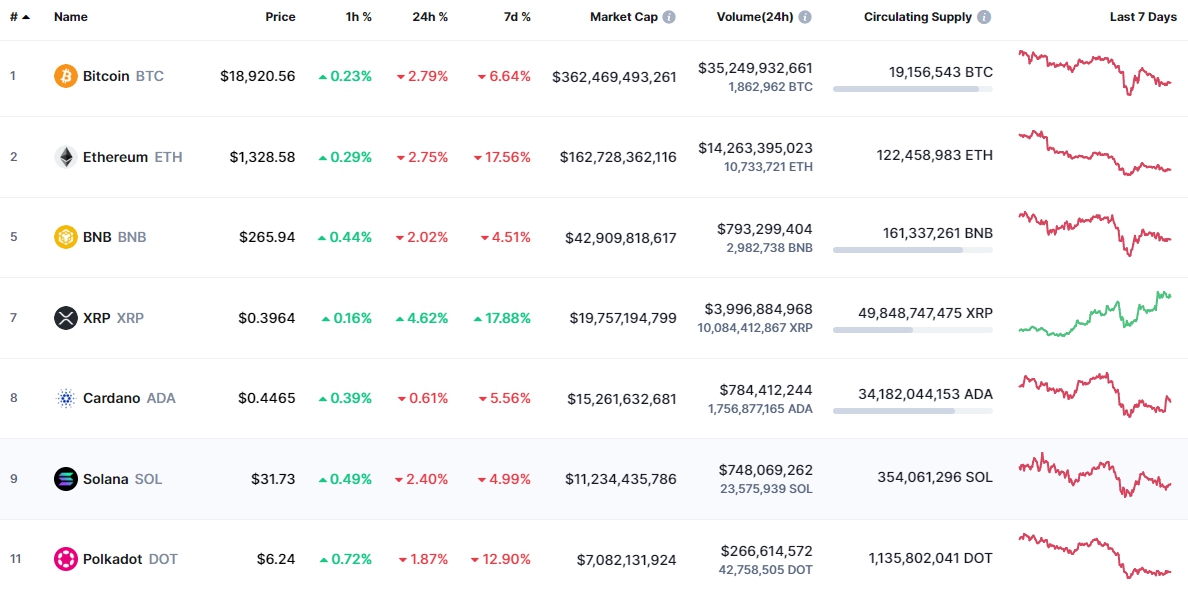This screenshot has width=1188, height=596.
Task: Click BNB circulating supply progress bar
Action: 912,250
